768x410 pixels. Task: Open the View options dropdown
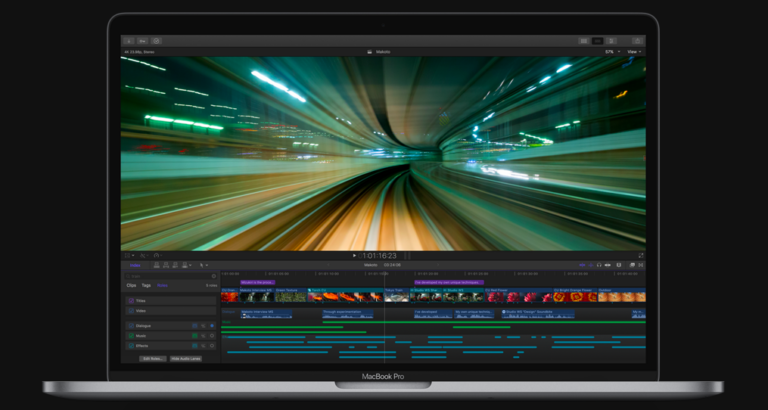coord(634,52)
